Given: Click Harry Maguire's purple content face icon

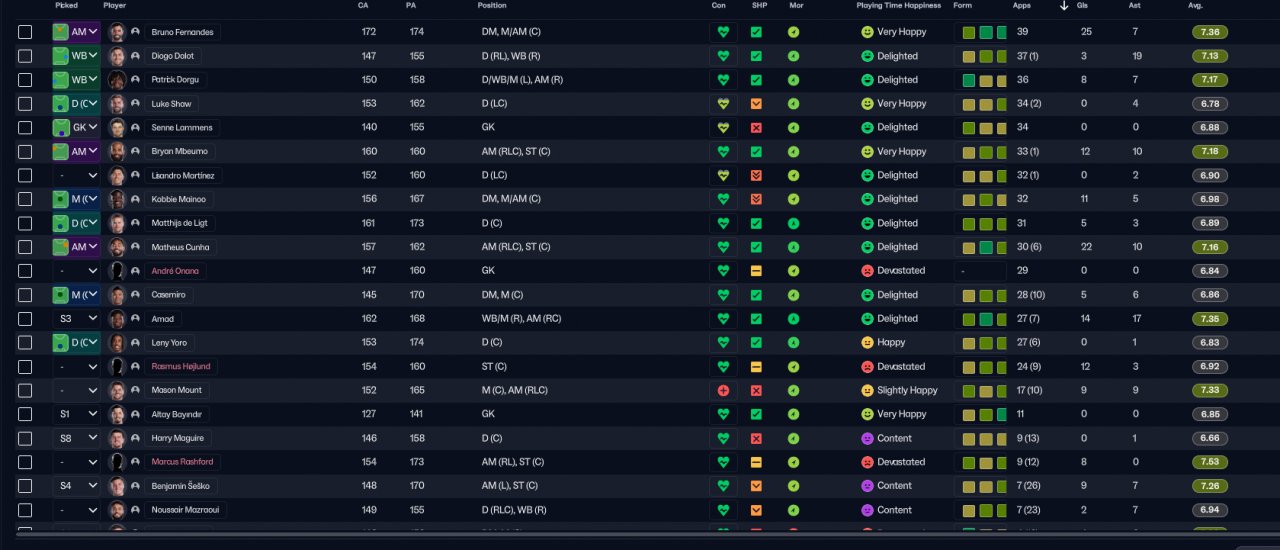Looking at the screenshot, I should tap(867, 439).
